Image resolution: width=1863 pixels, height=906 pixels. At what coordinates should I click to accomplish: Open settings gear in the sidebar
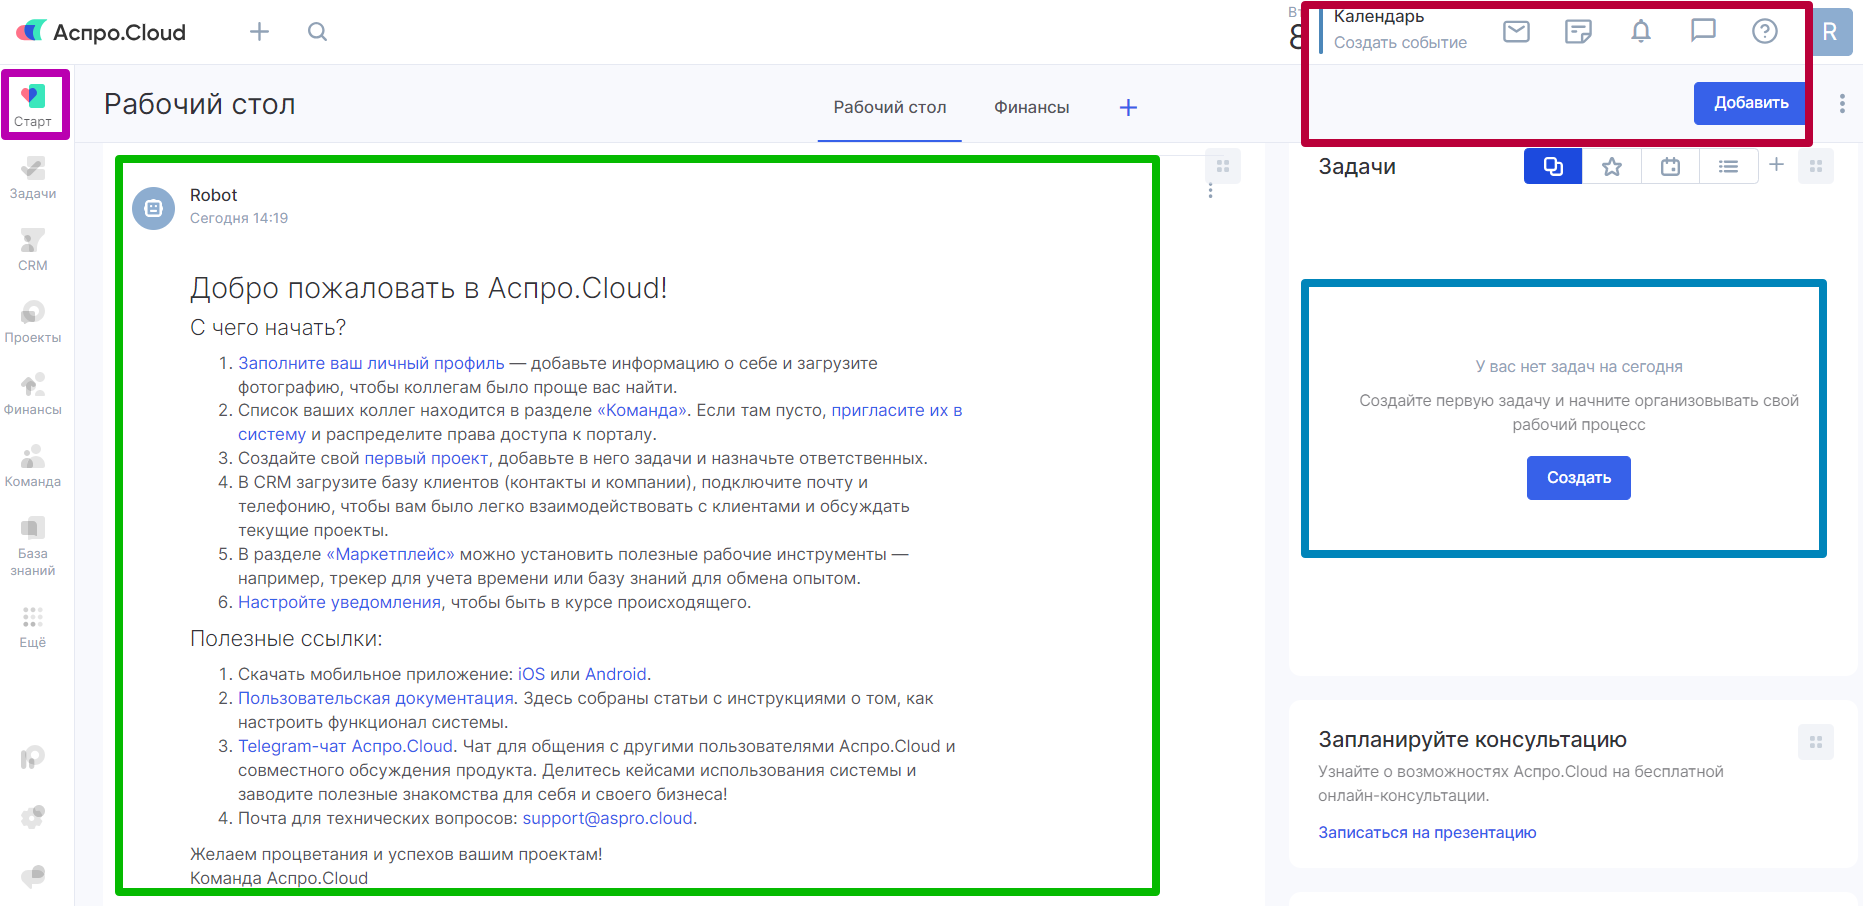33,817
